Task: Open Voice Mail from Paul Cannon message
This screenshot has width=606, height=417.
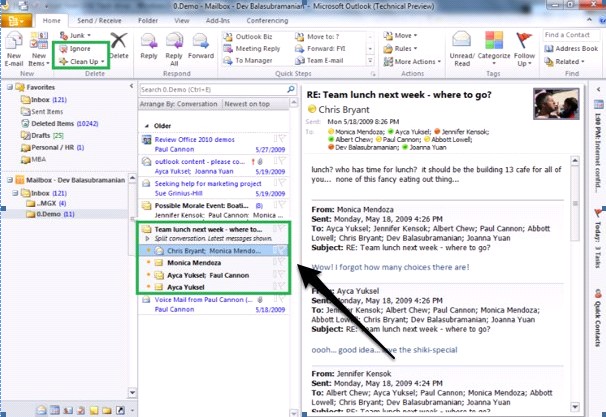Action: (213, 305)
